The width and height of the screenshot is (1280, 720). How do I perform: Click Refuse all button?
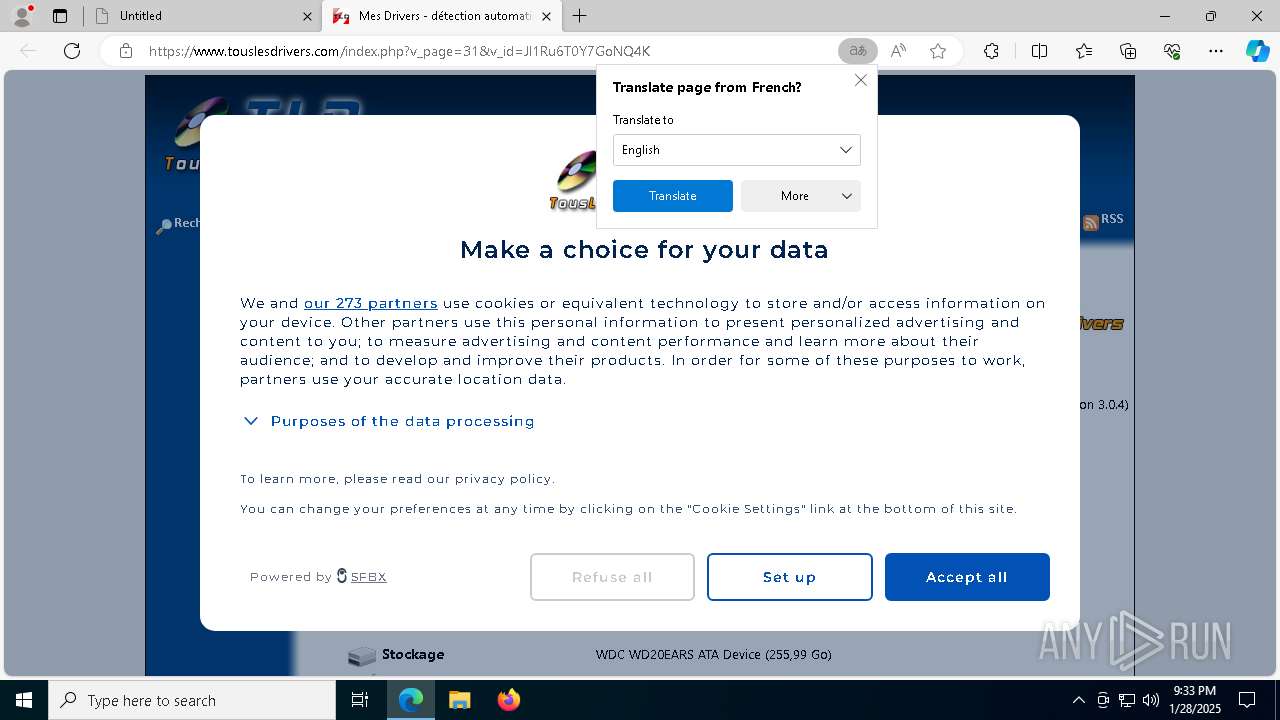[612, 577]
